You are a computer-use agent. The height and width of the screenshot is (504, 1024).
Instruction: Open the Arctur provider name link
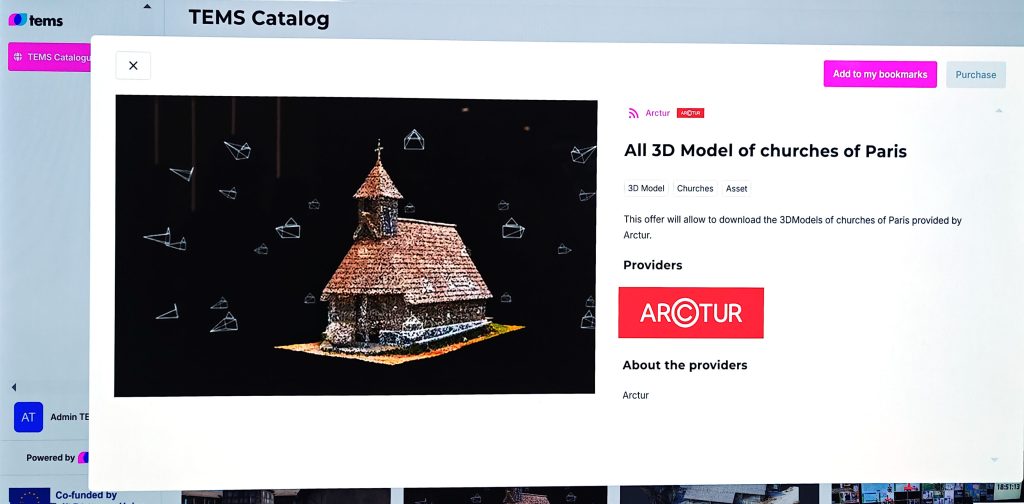pyautogui.click(x=657, y=113)
